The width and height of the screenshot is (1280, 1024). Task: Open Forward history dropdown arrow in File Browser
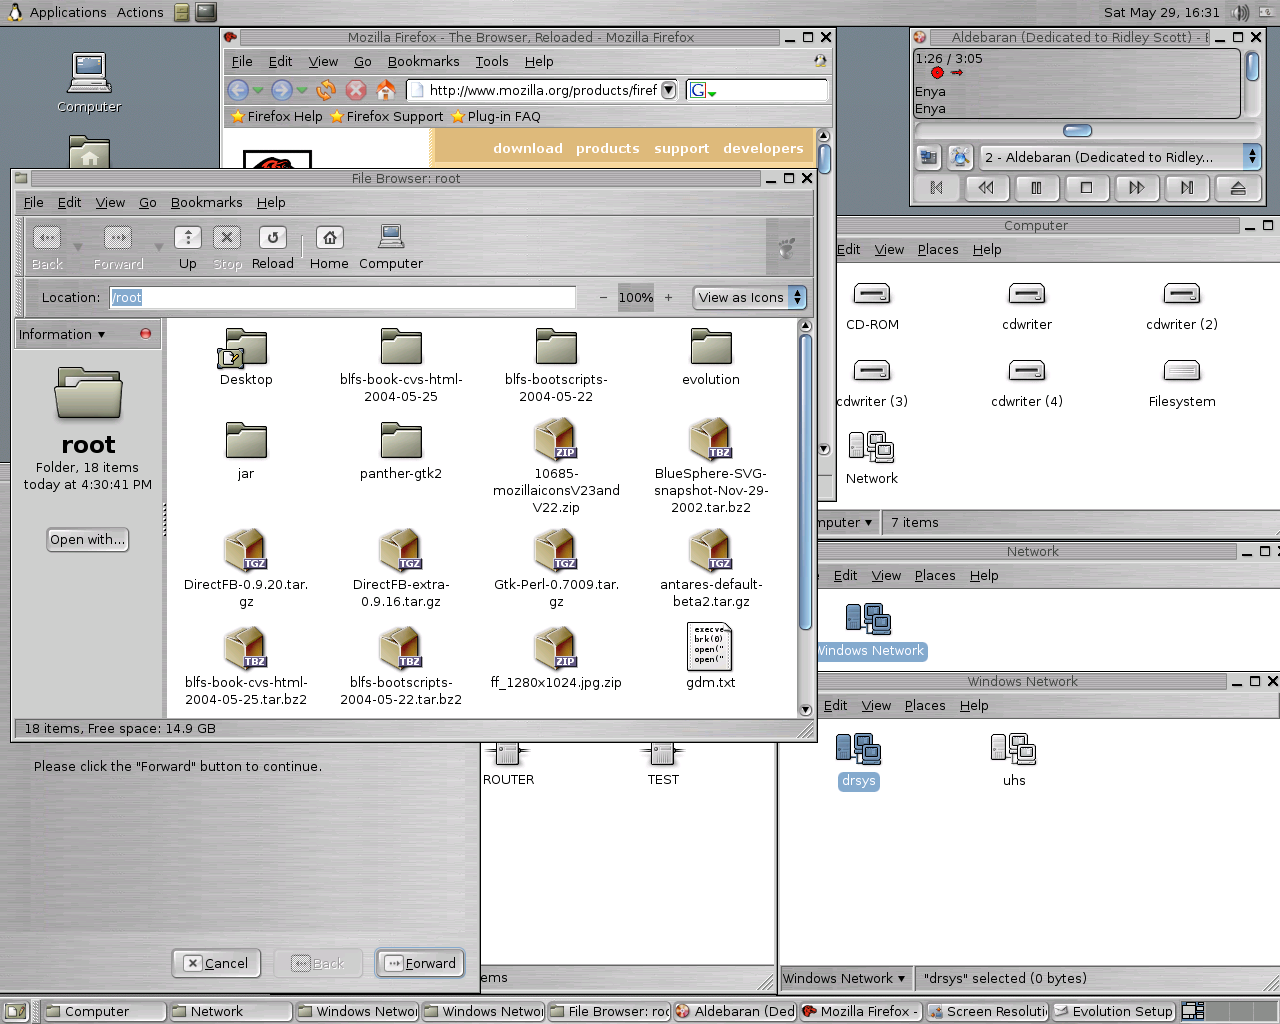(158, 247)
